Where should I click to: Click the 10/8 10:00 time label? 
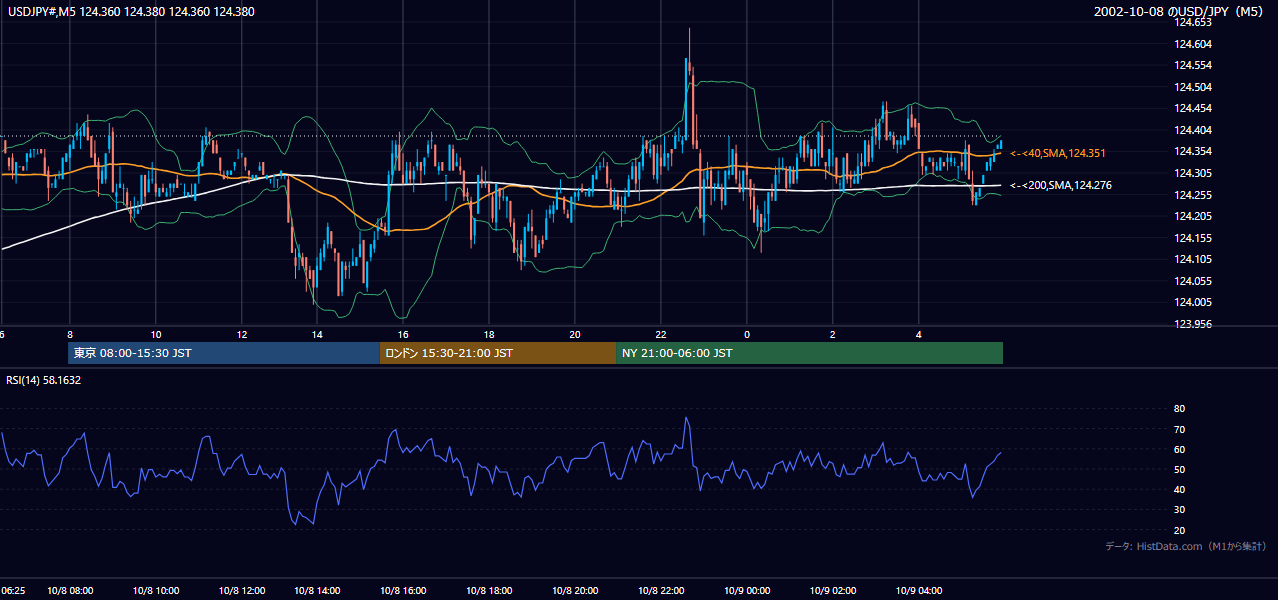pyautogui.click(x=156, y=591)
